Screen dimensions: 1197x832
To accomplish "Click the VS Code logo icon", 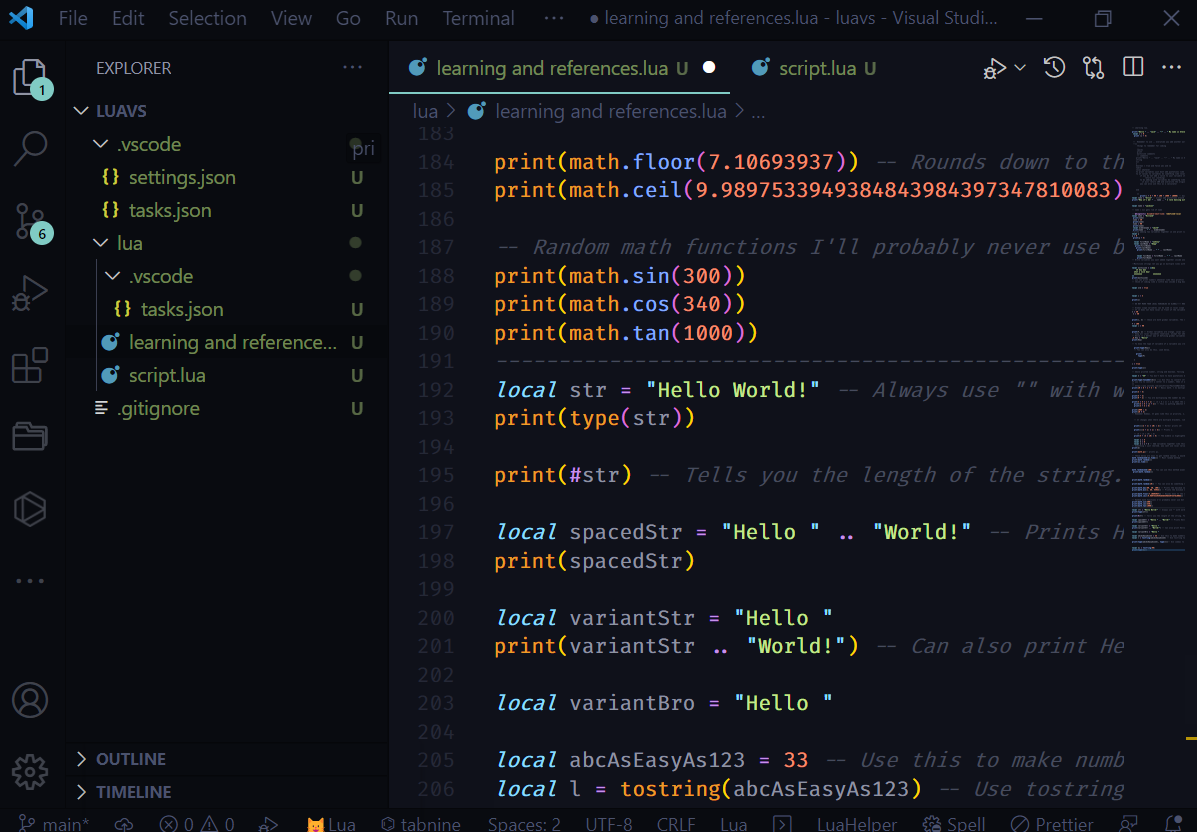I will click(21, 18).
